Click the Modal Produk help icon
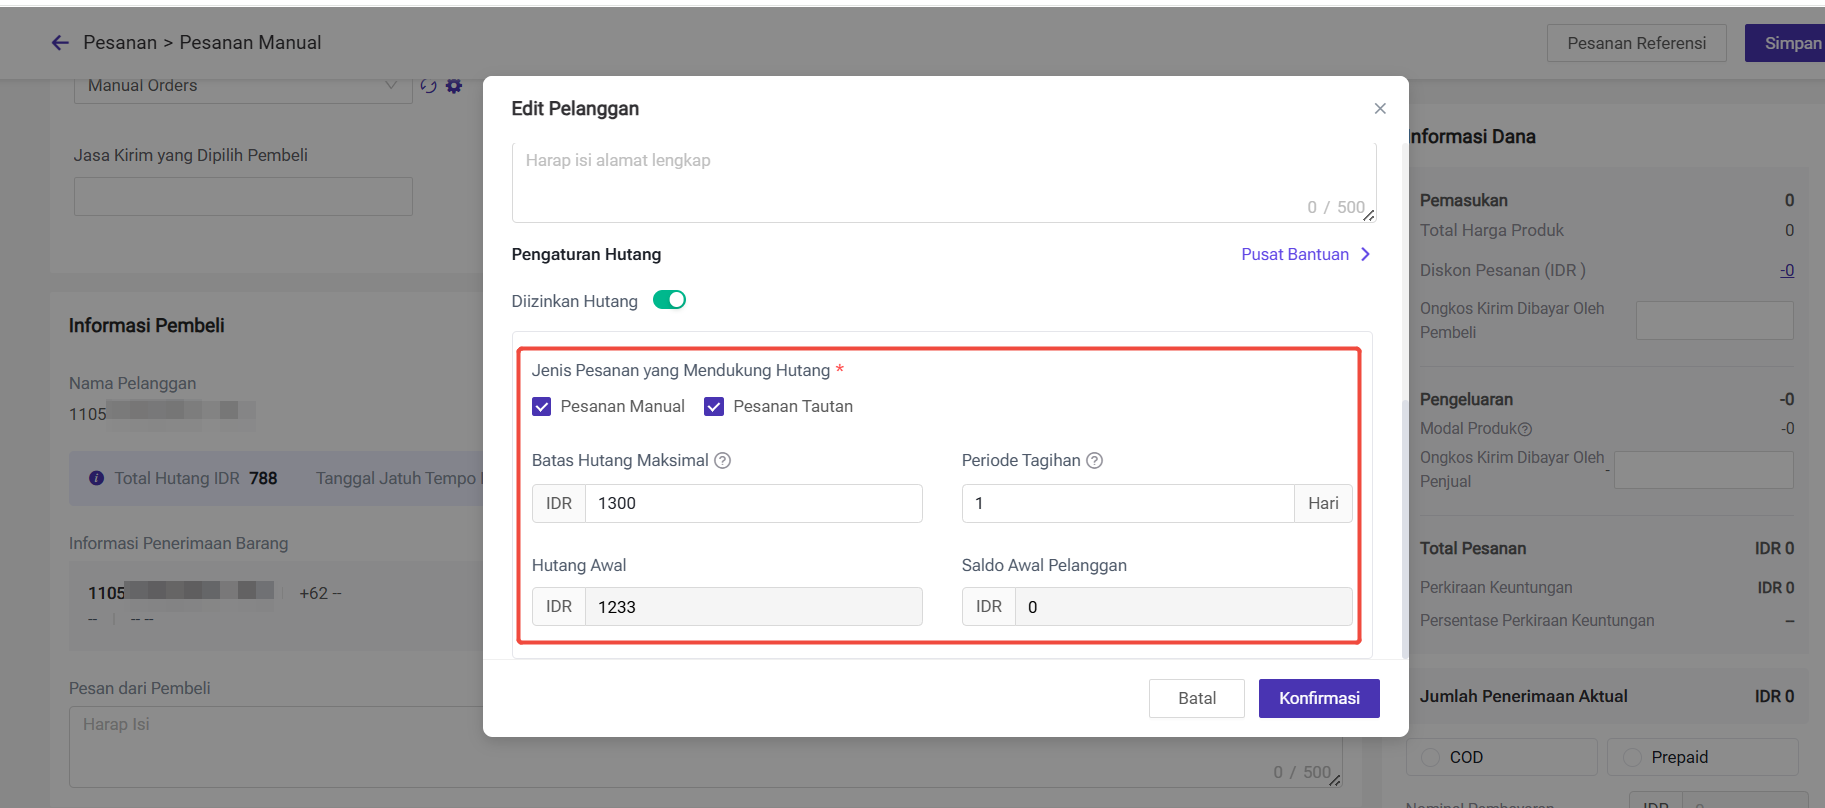 coord(1525,429)
